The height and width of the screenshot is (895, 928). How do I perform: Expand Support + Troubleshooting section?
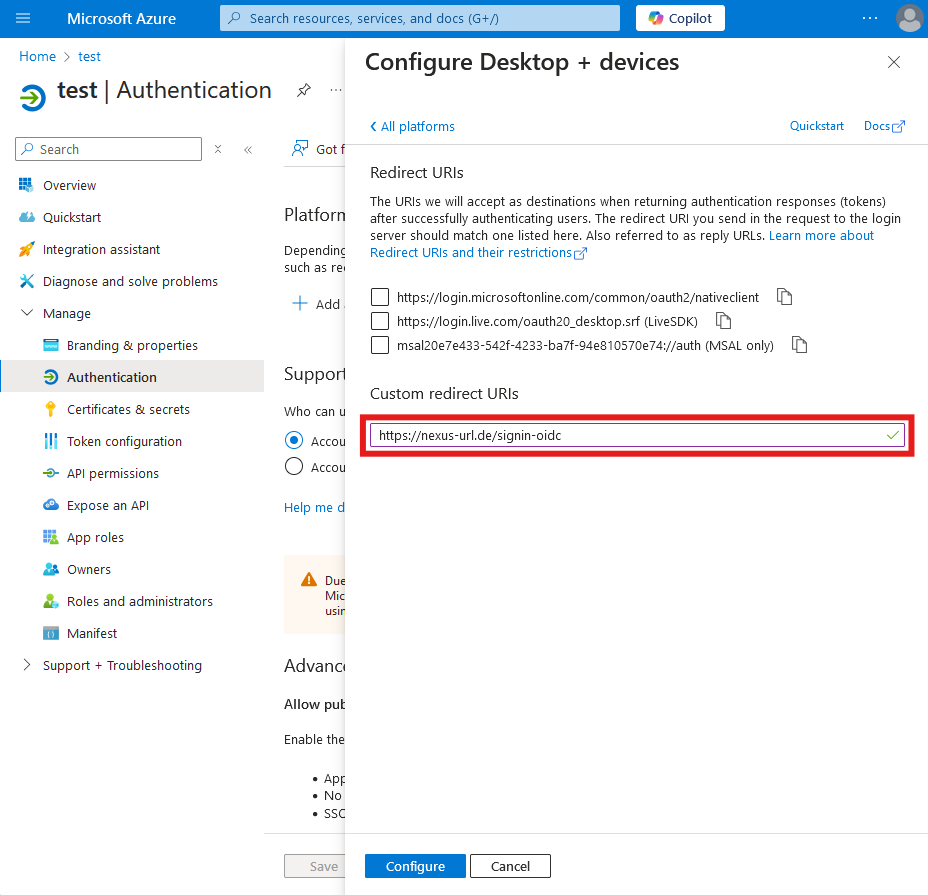pyautogui.click(x=27, y=666)
